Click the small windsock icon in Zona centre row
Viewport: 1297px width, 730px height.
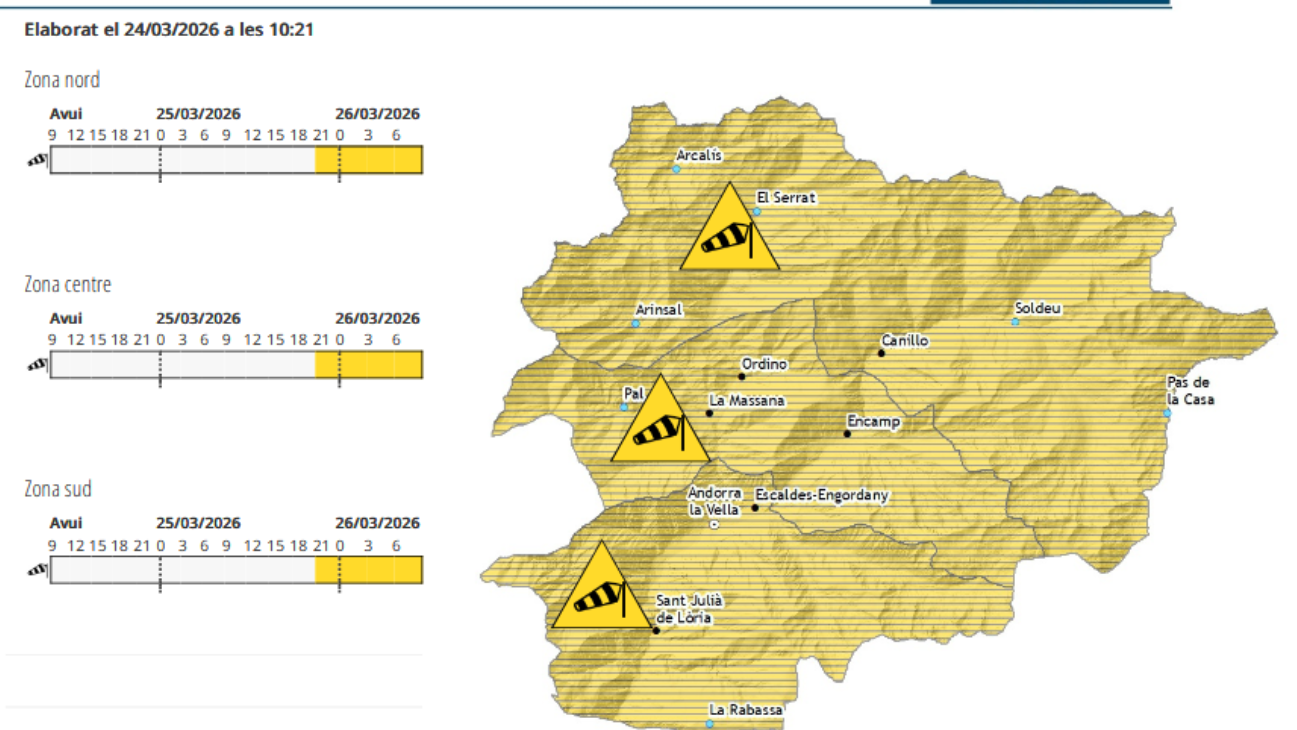pyautogui.click(x=38, y=365)
